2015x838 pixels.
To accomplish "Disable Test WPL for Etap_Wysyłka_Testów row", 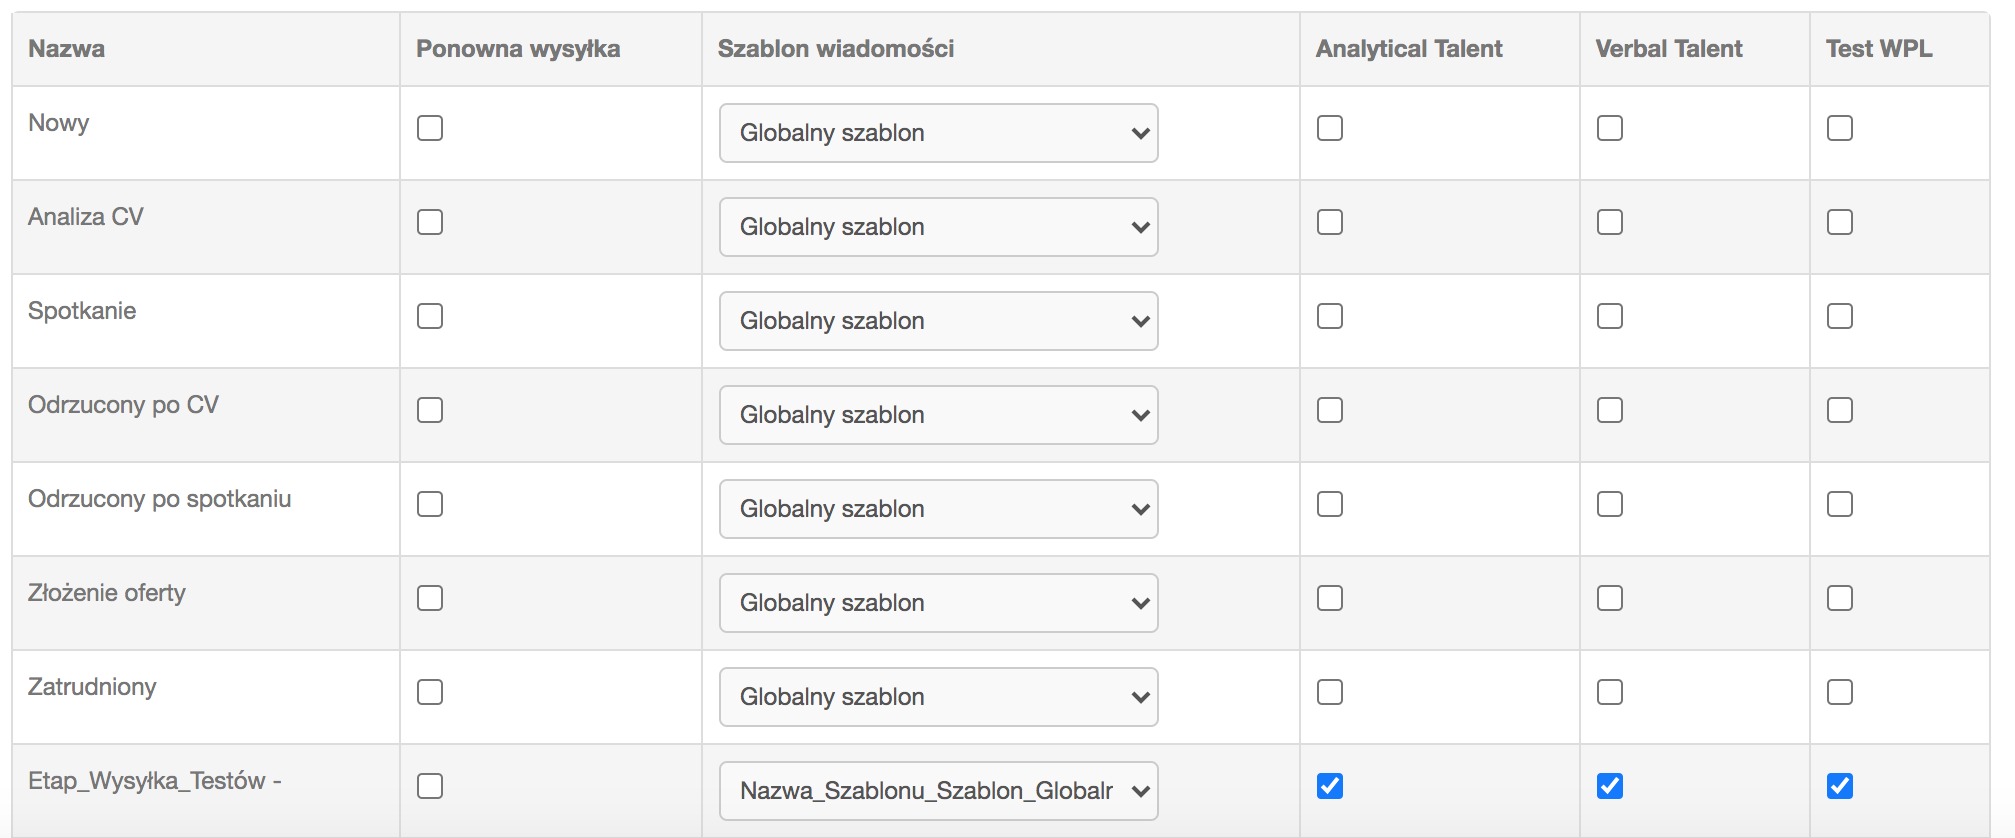I will 1840,786.
